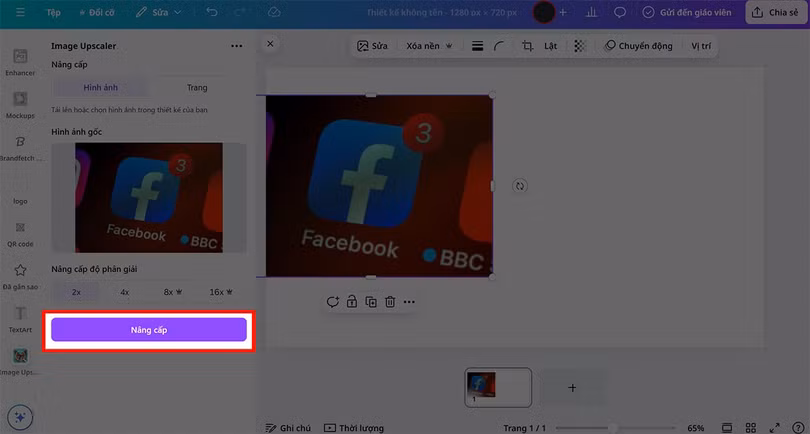Select the 2x resolution option

tap(77, 292)
